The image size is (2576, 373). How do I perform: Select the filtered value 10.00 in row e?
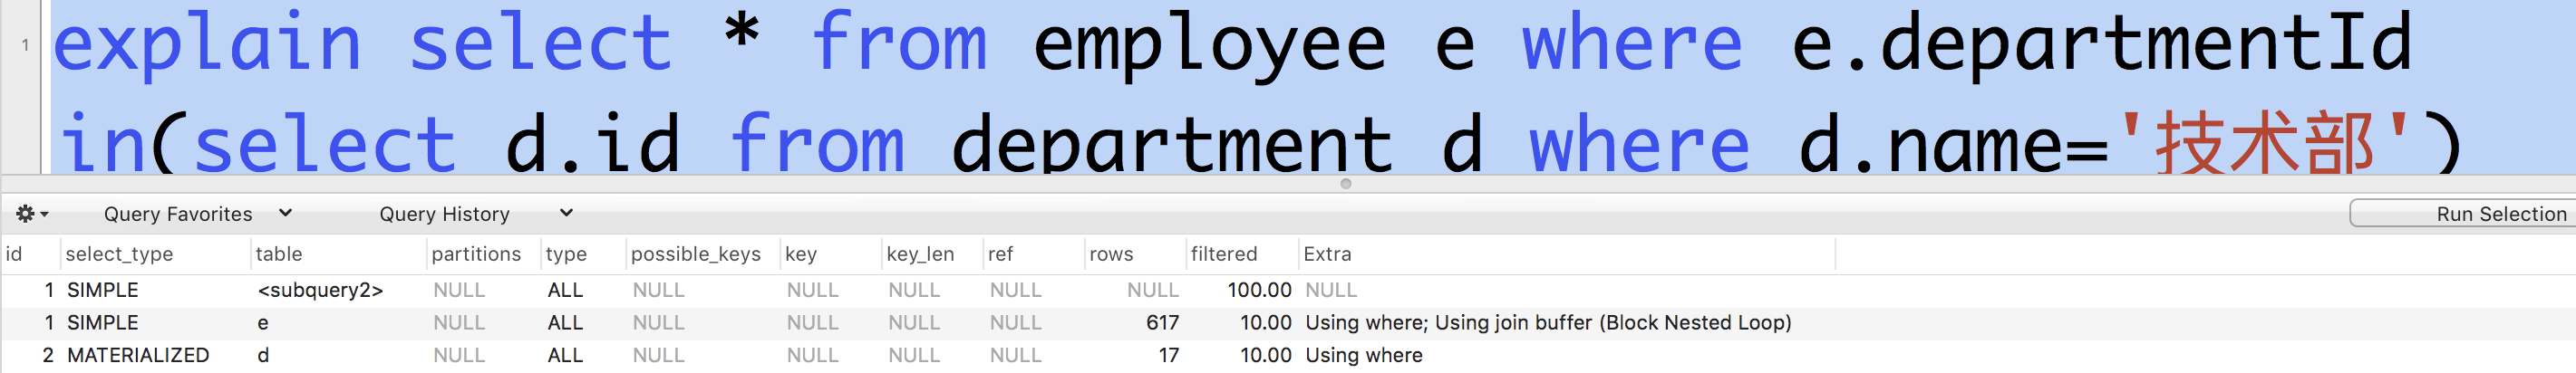tap(1266, 323)
